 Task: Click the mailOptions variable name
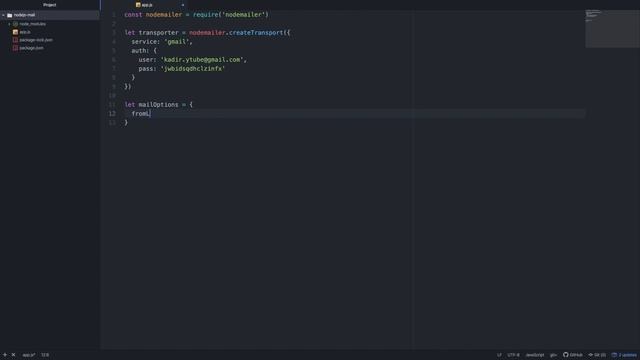(158, 104)
